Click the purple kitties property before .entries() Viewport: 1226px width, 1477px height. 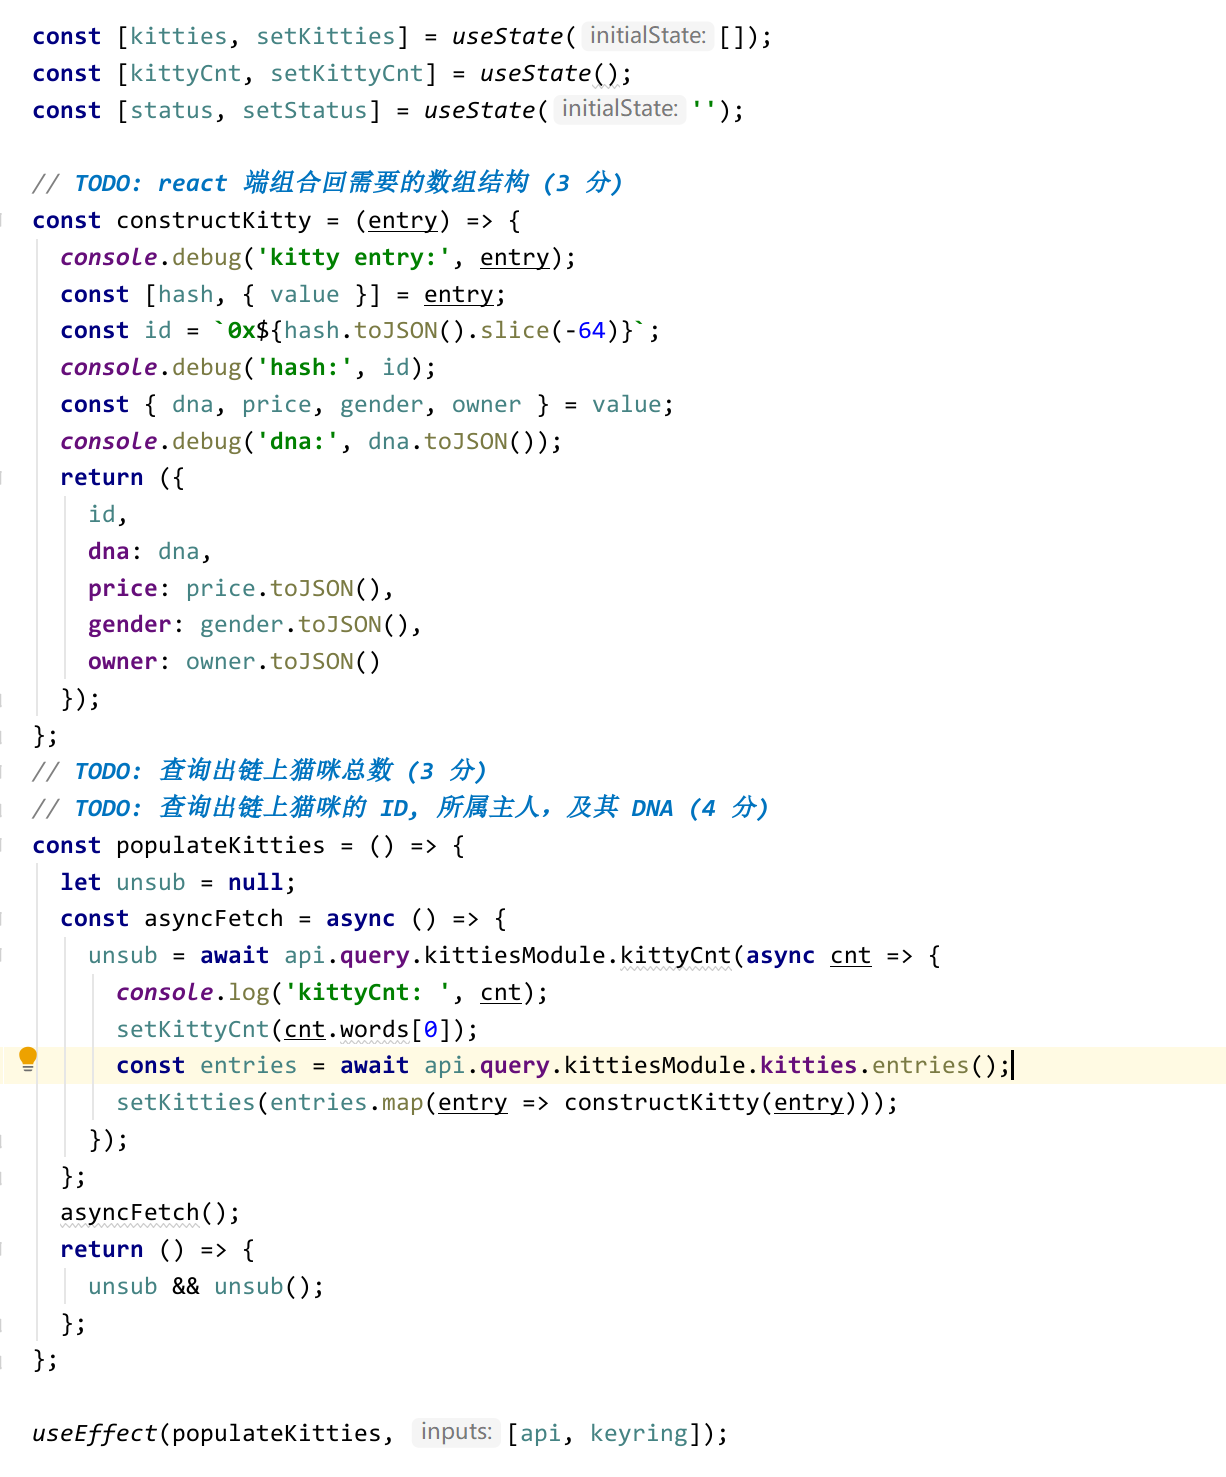coord(809,1065)
